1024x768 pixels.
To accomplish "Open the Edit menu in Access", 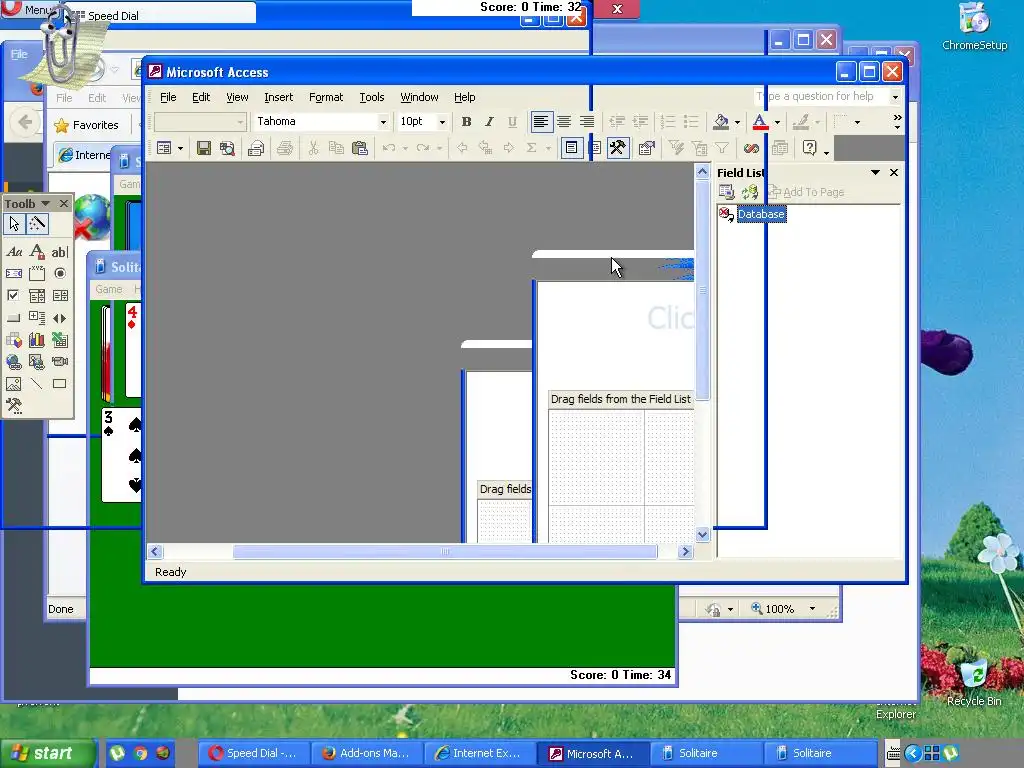I will click(201, 97).
